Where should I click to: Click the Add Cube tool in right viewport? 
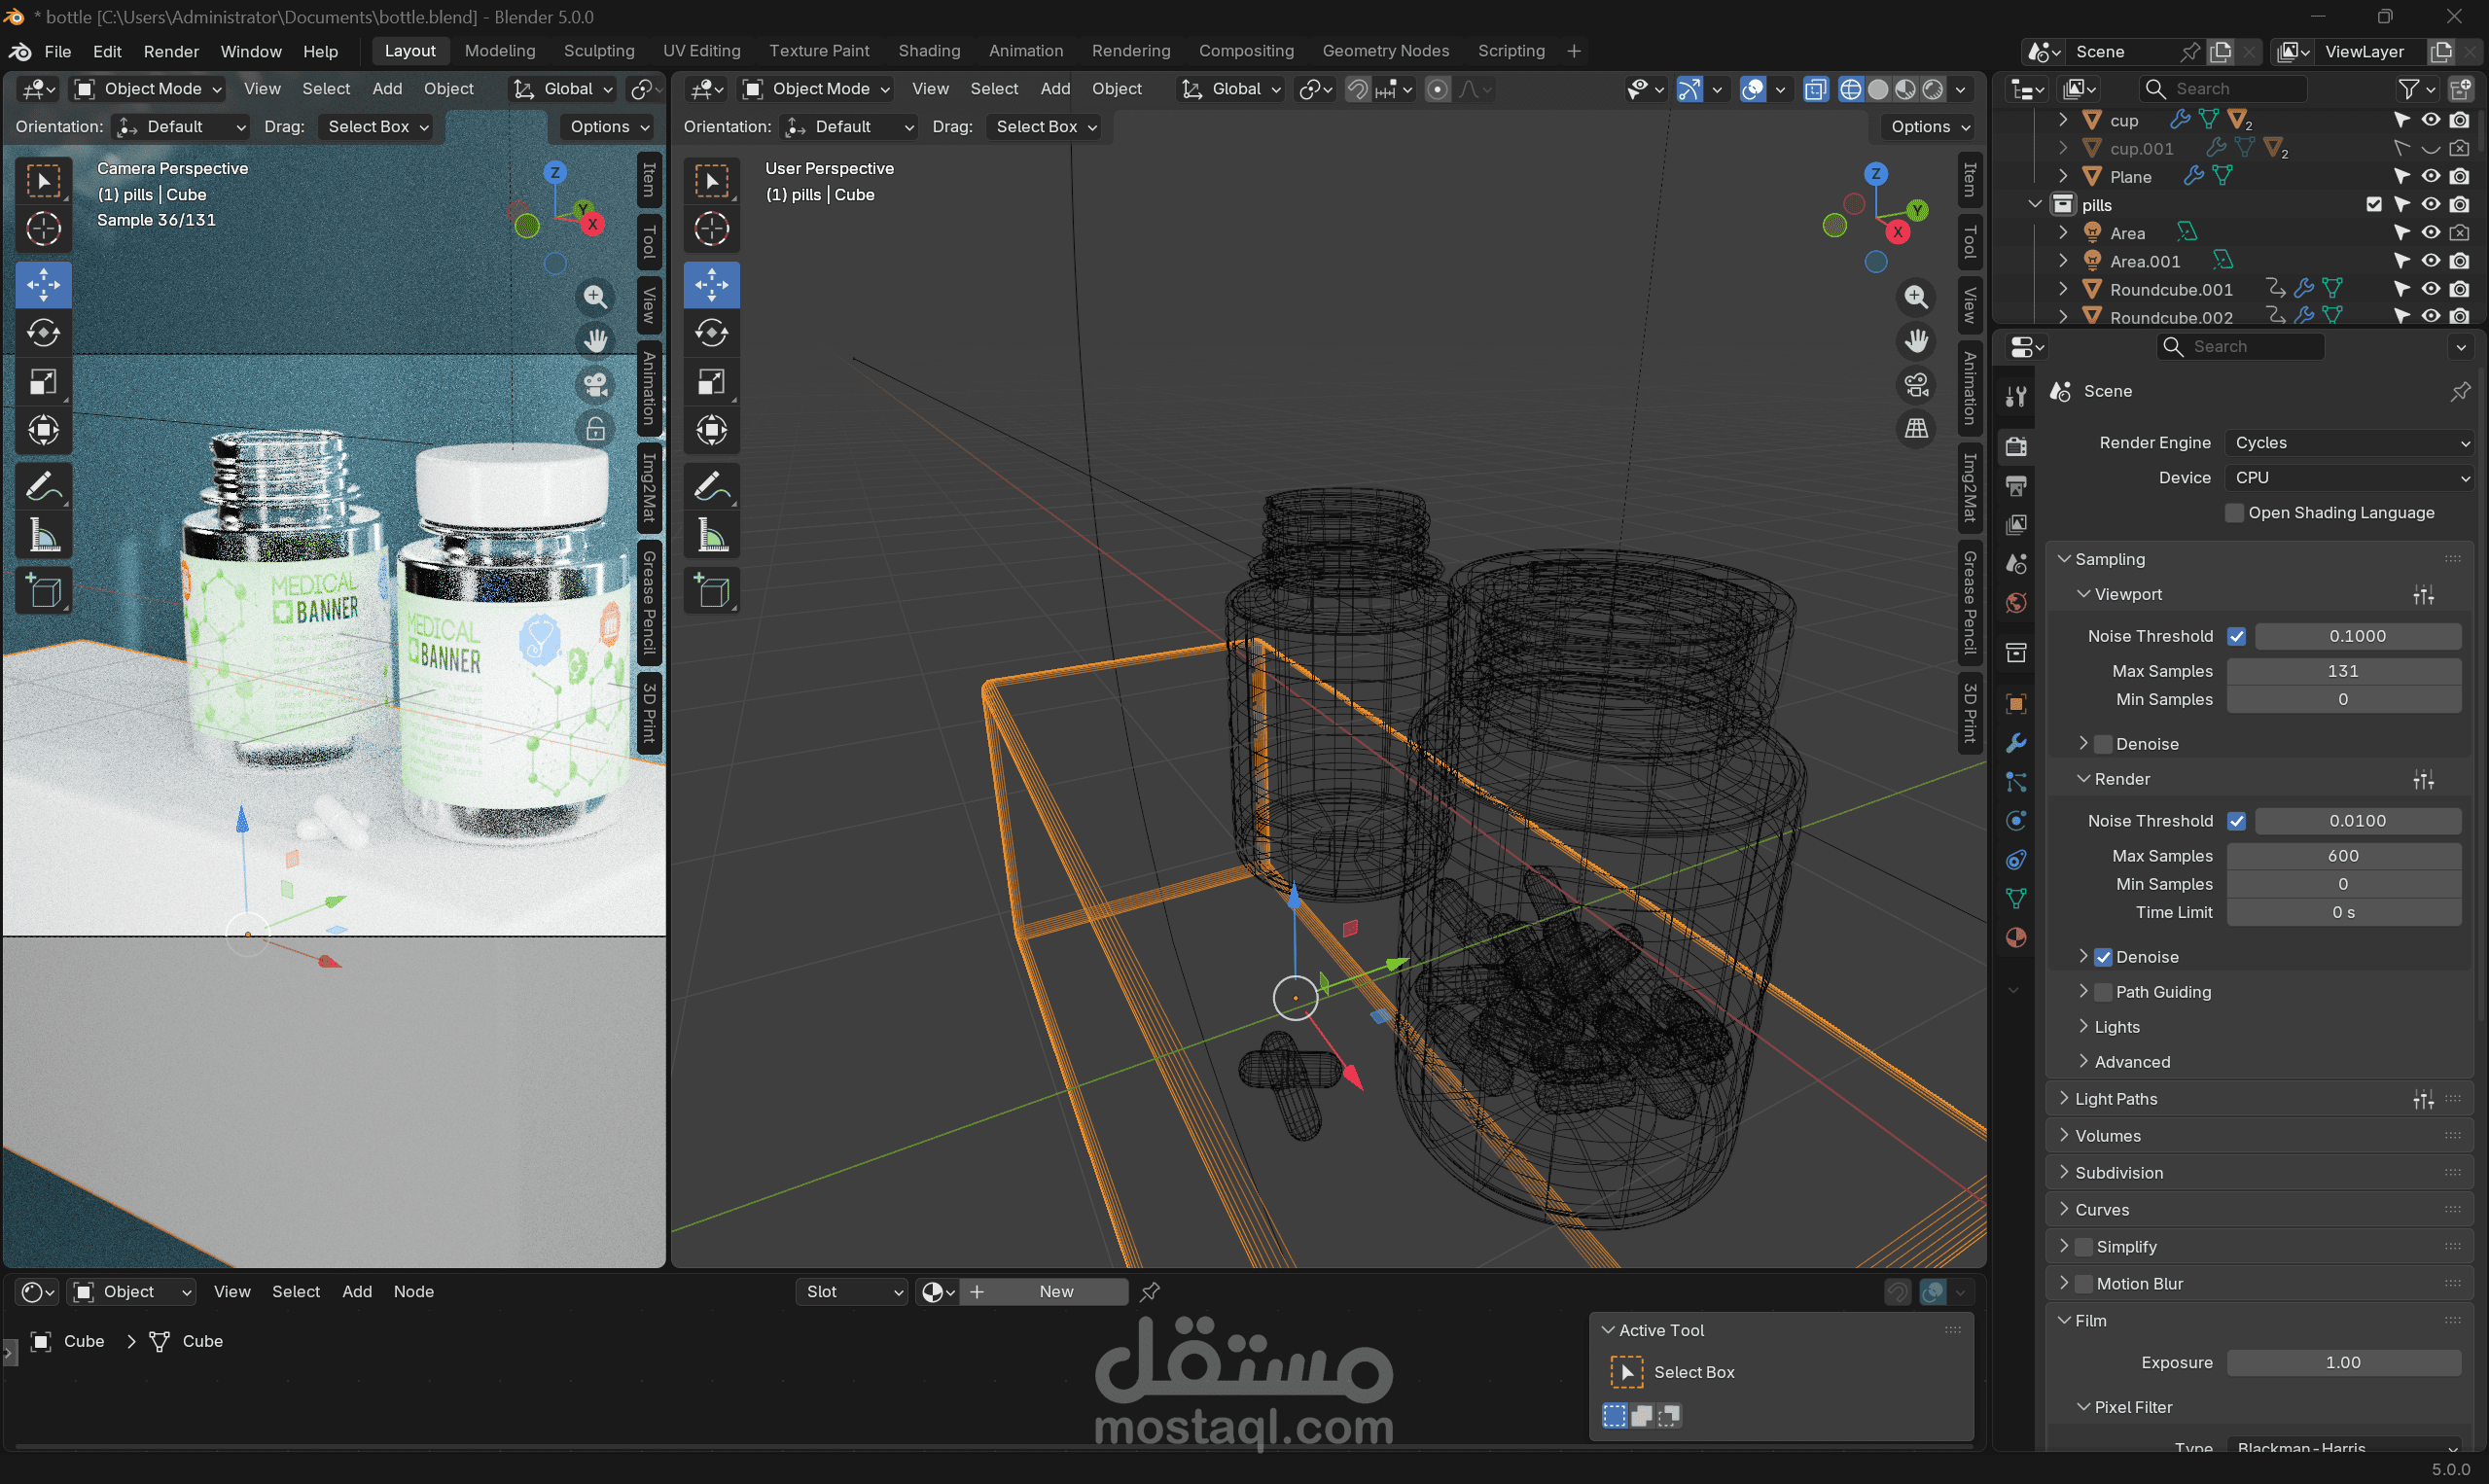(x=711, y=591)
